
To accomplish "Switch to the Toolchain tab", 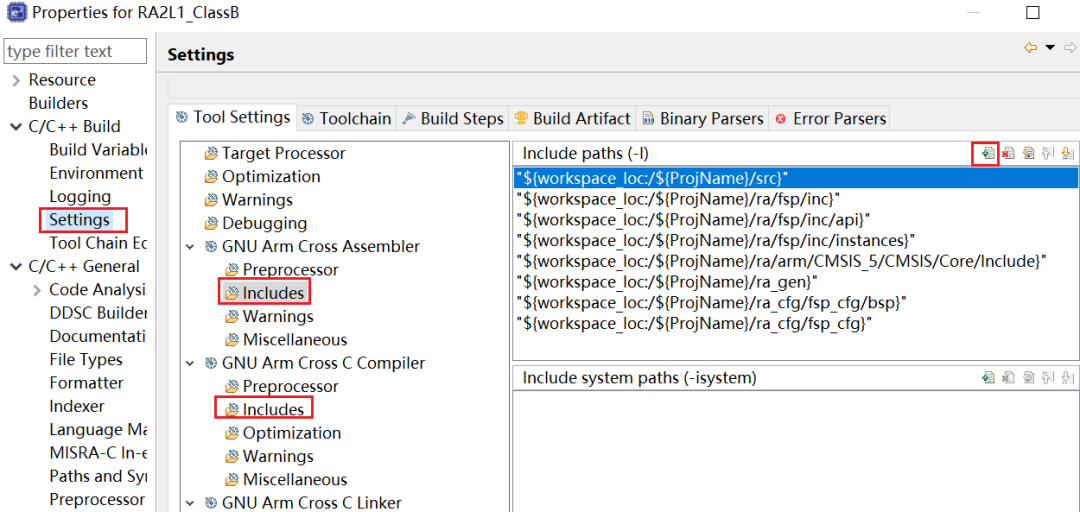I will click(346, 118).
